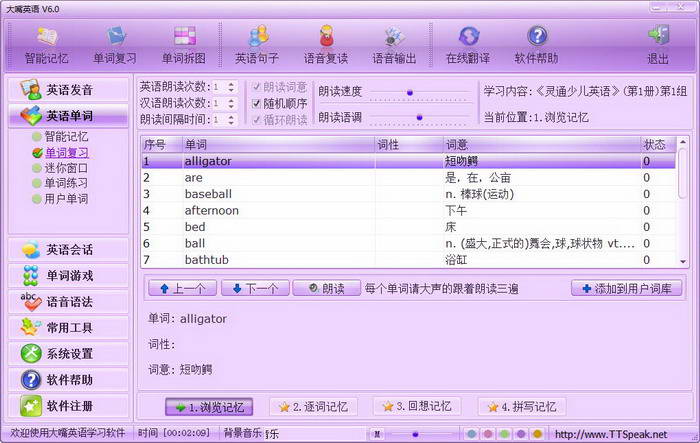Expand the 英语会话 sidebar section
This screenshot has height=443, width=700.
70,249
